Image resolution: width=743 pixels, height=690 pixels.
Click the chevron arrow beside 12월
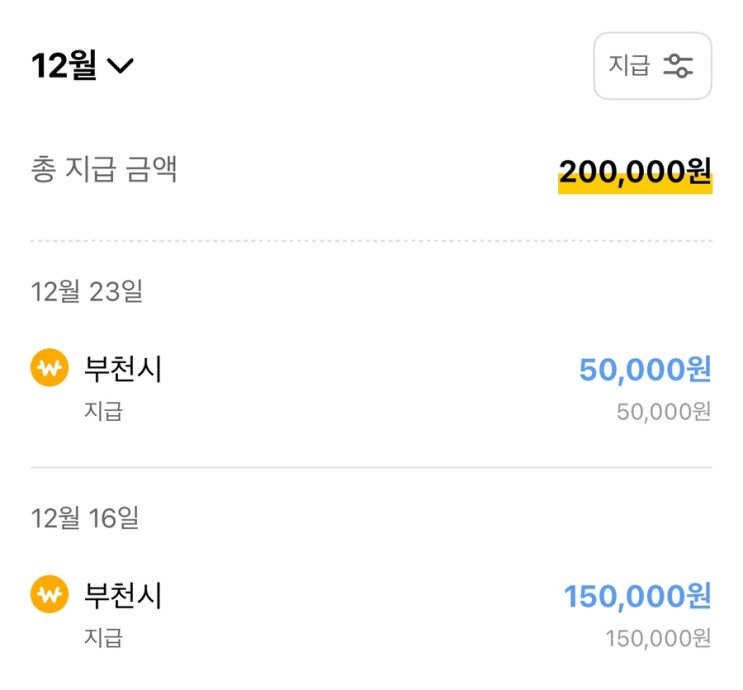[120, 67]
